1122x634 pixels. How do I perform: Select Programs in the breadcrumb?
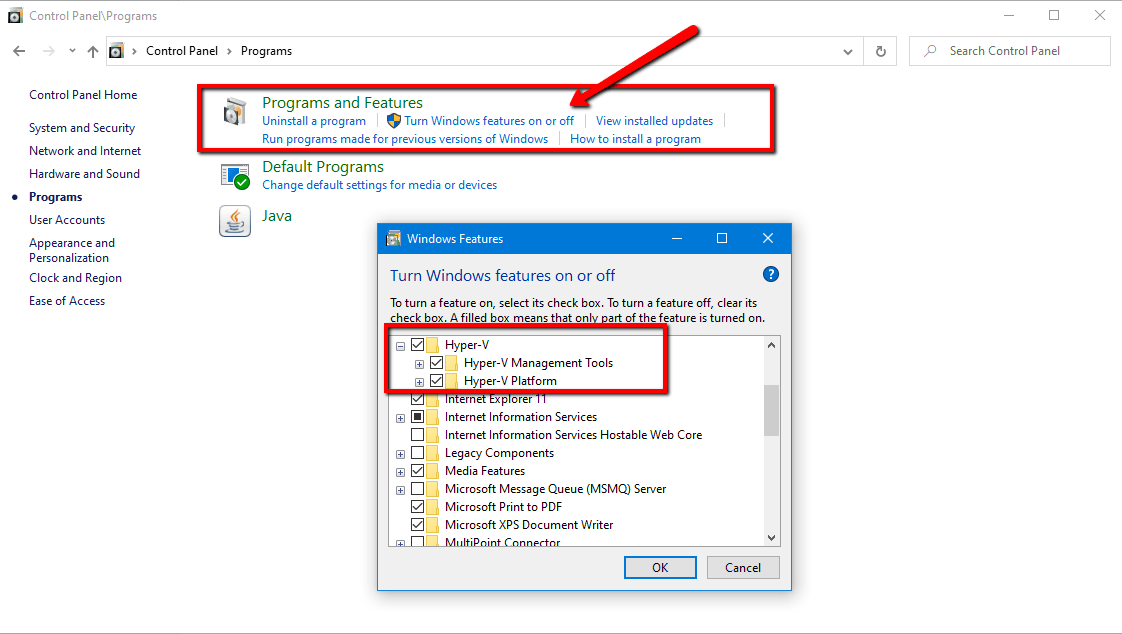click(x=266, y=51)
